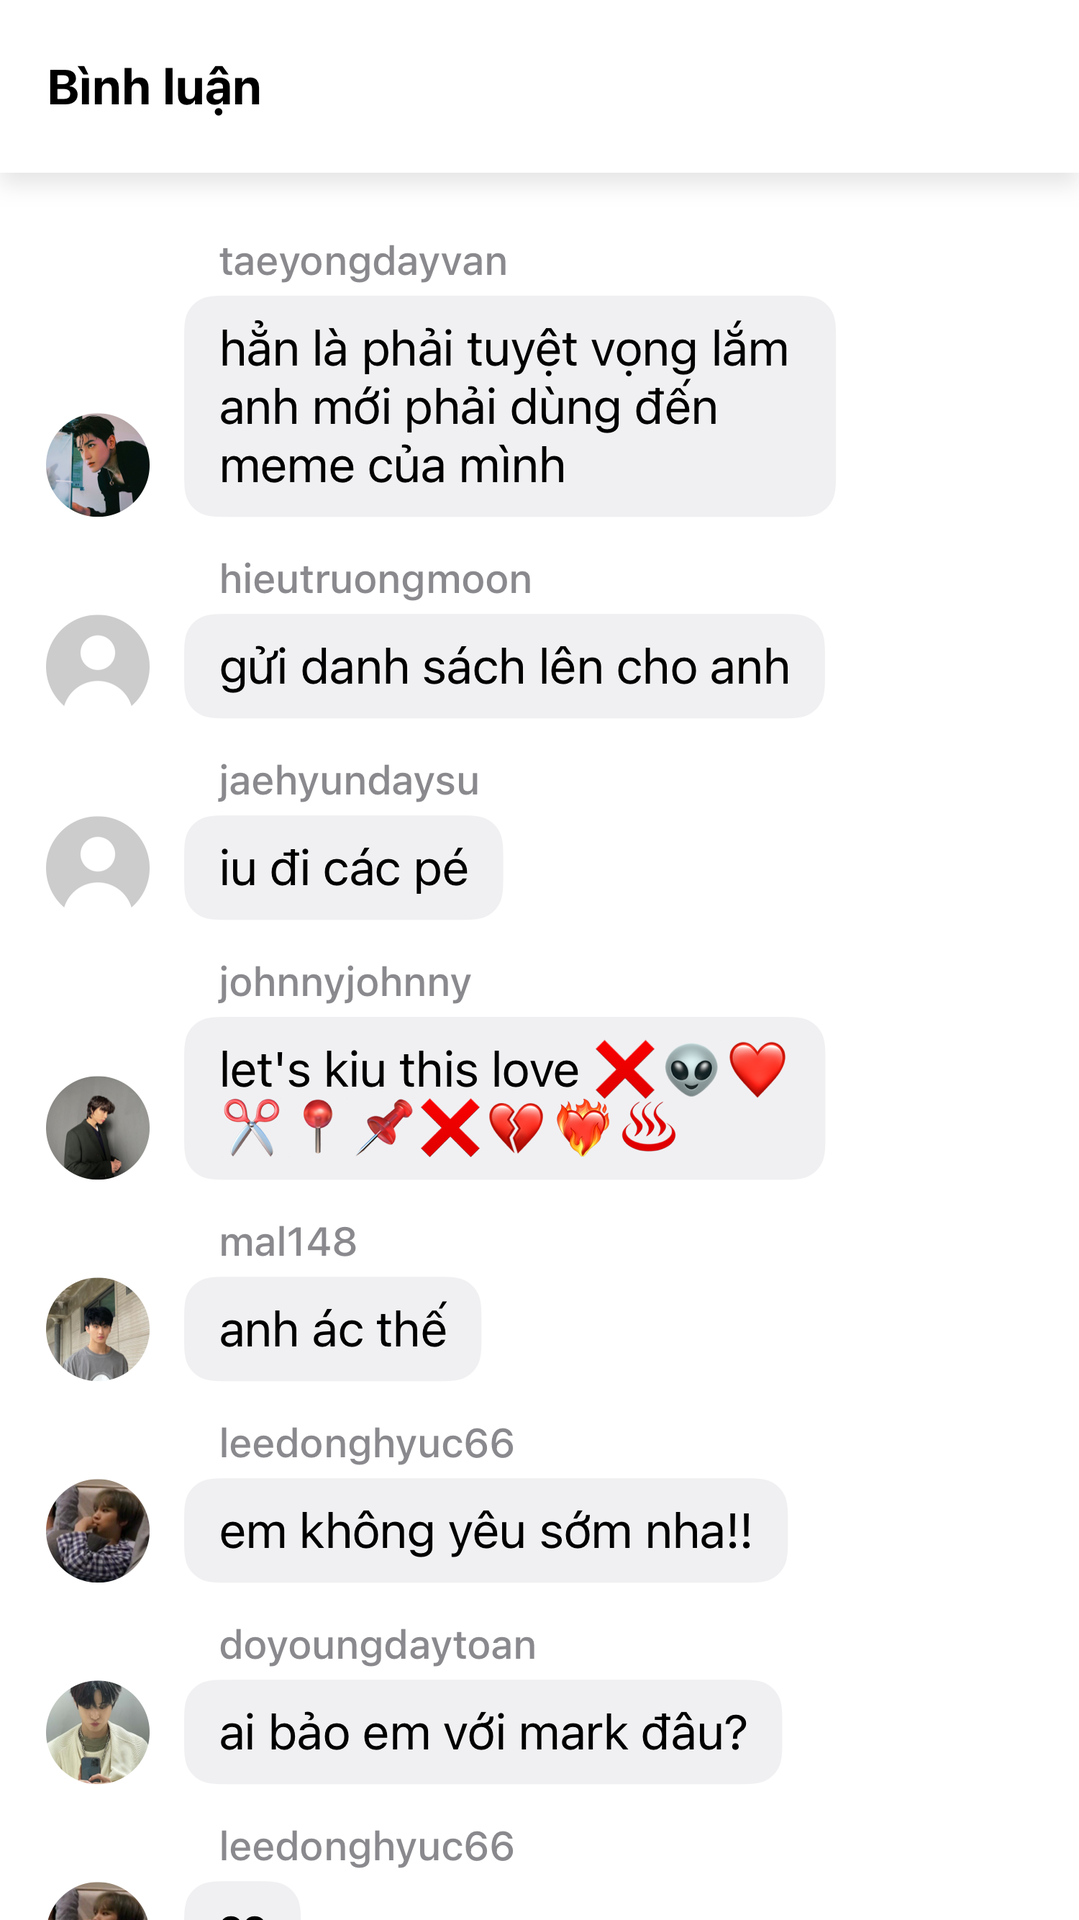Tap leedonghyuc66's avatar beside 'em không yêu sớm nha!!'
This screenshot has width=1079, height=1920.
tap(98, 1531)
